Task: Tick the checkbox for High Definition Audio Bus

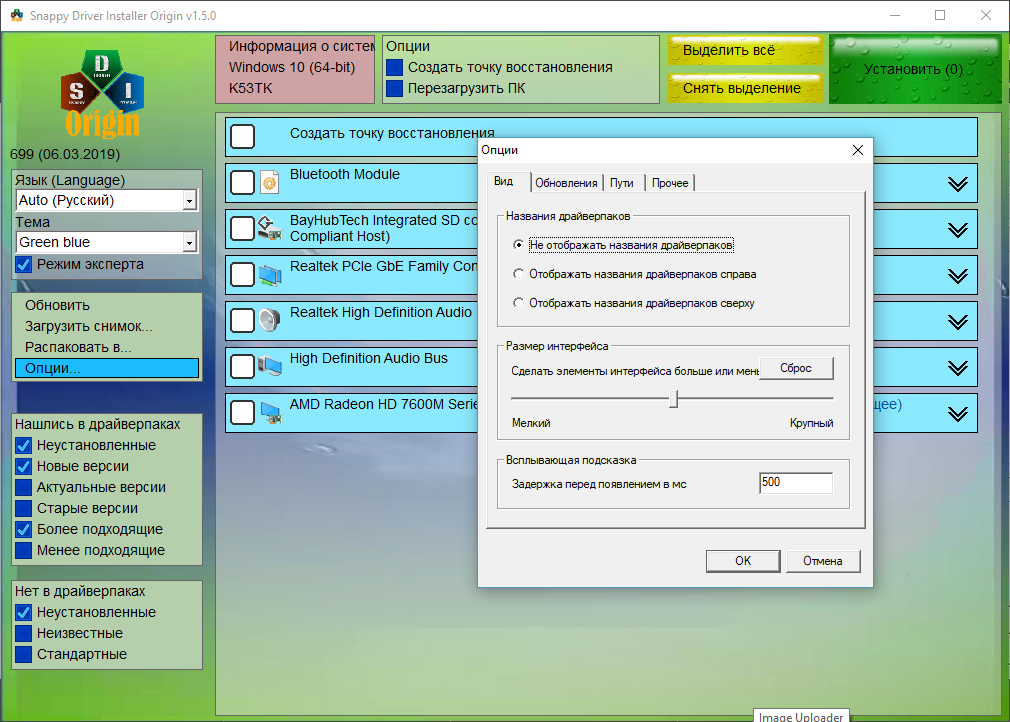Action: pos(243,366)
